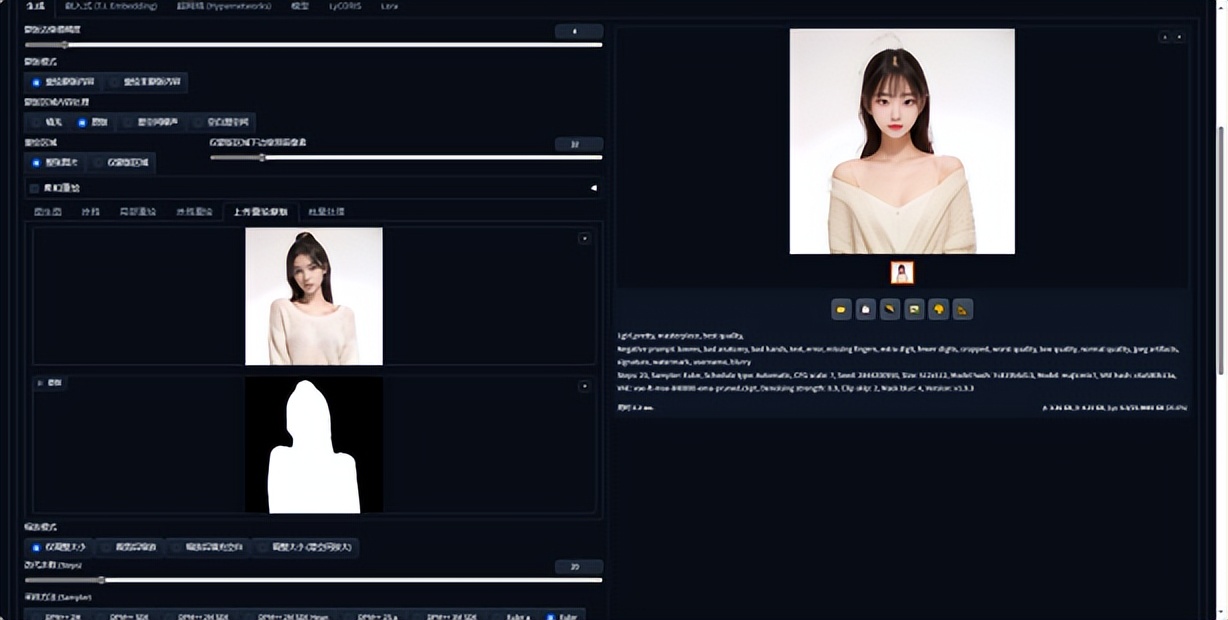Screen dimensions: 1228x620
Task: Select the small result thumbnail under preview
Action: click(902, 273)
